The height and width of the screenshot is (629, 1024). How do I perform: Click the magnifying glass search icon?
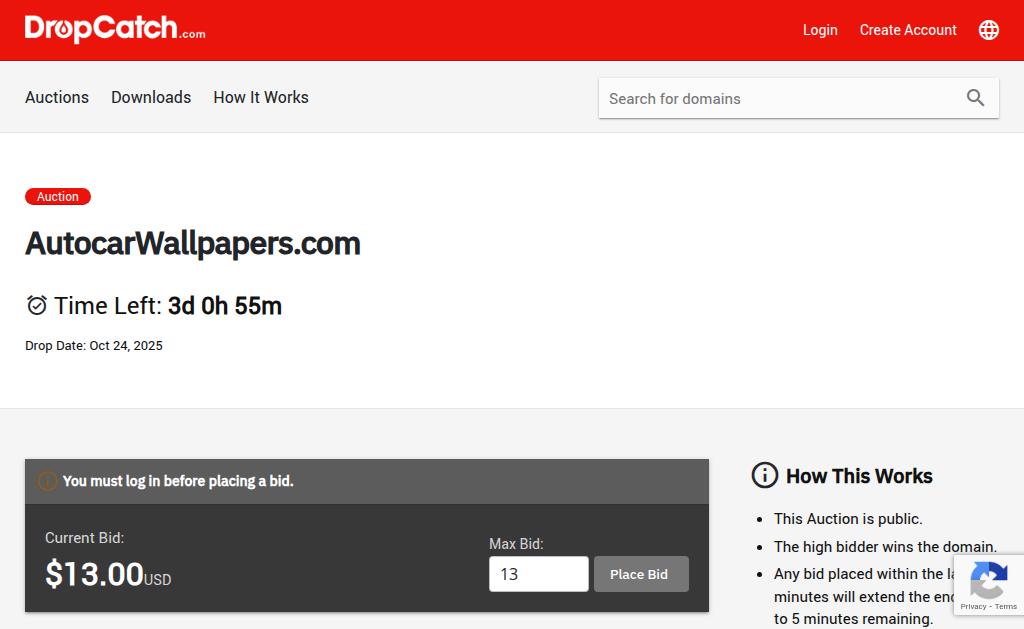pos(975,98)
